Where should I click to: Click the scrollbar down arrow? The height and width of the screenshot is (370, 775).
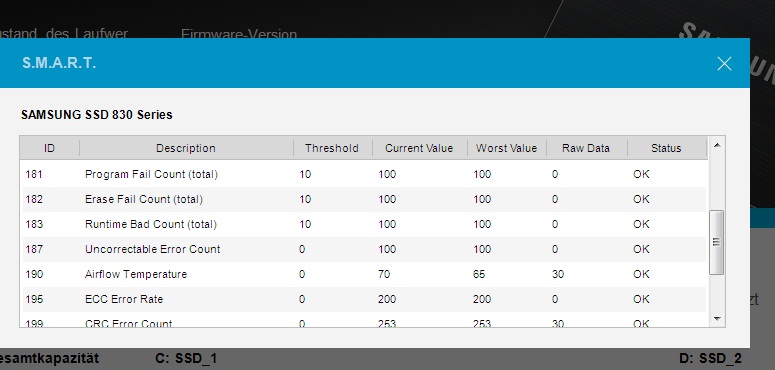717,319
